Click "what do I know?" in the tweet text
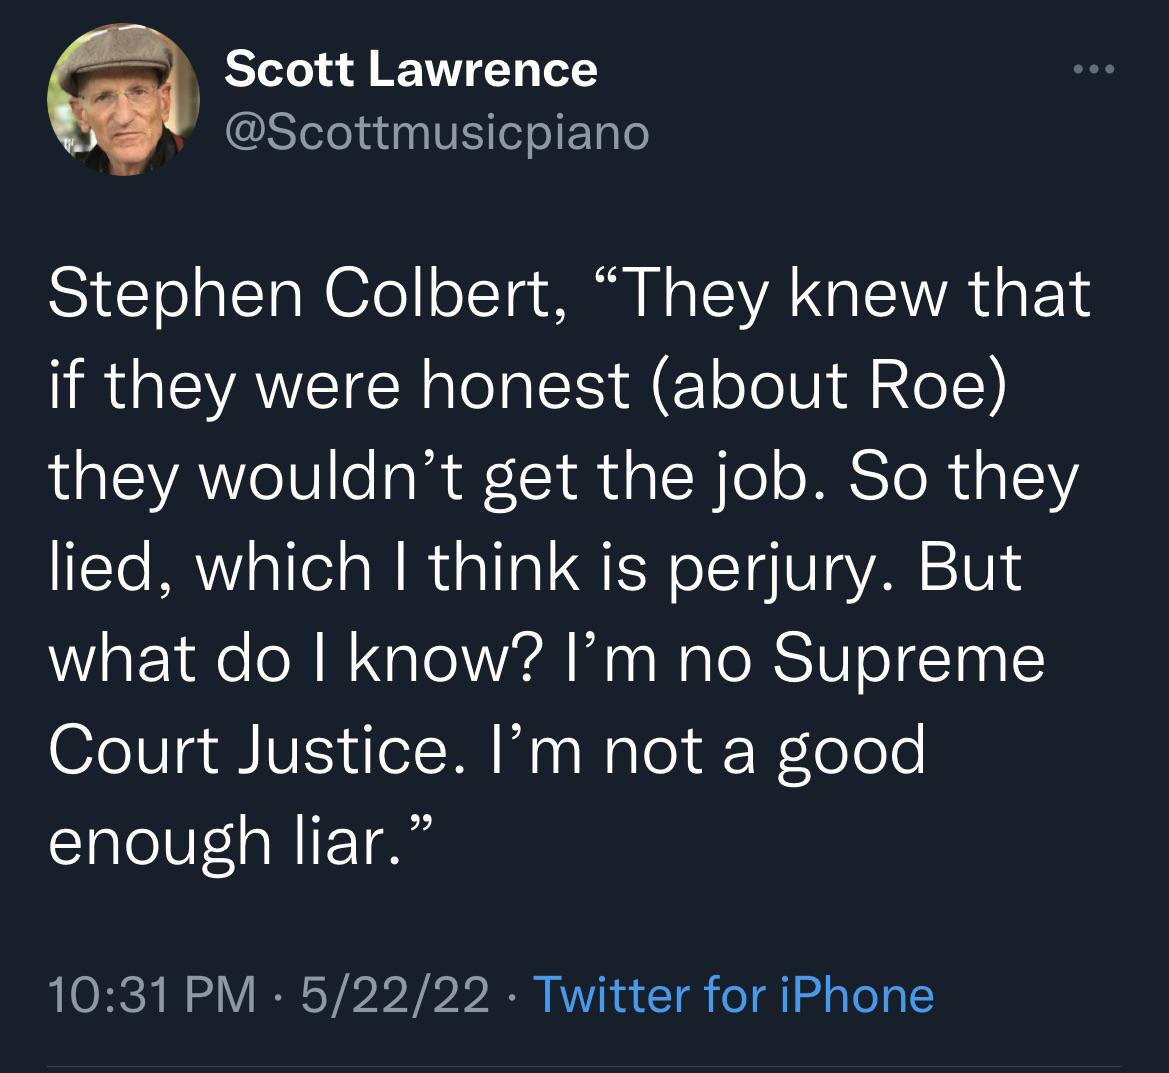This screenshot has height=1073, width=1169. coord(292,661)
